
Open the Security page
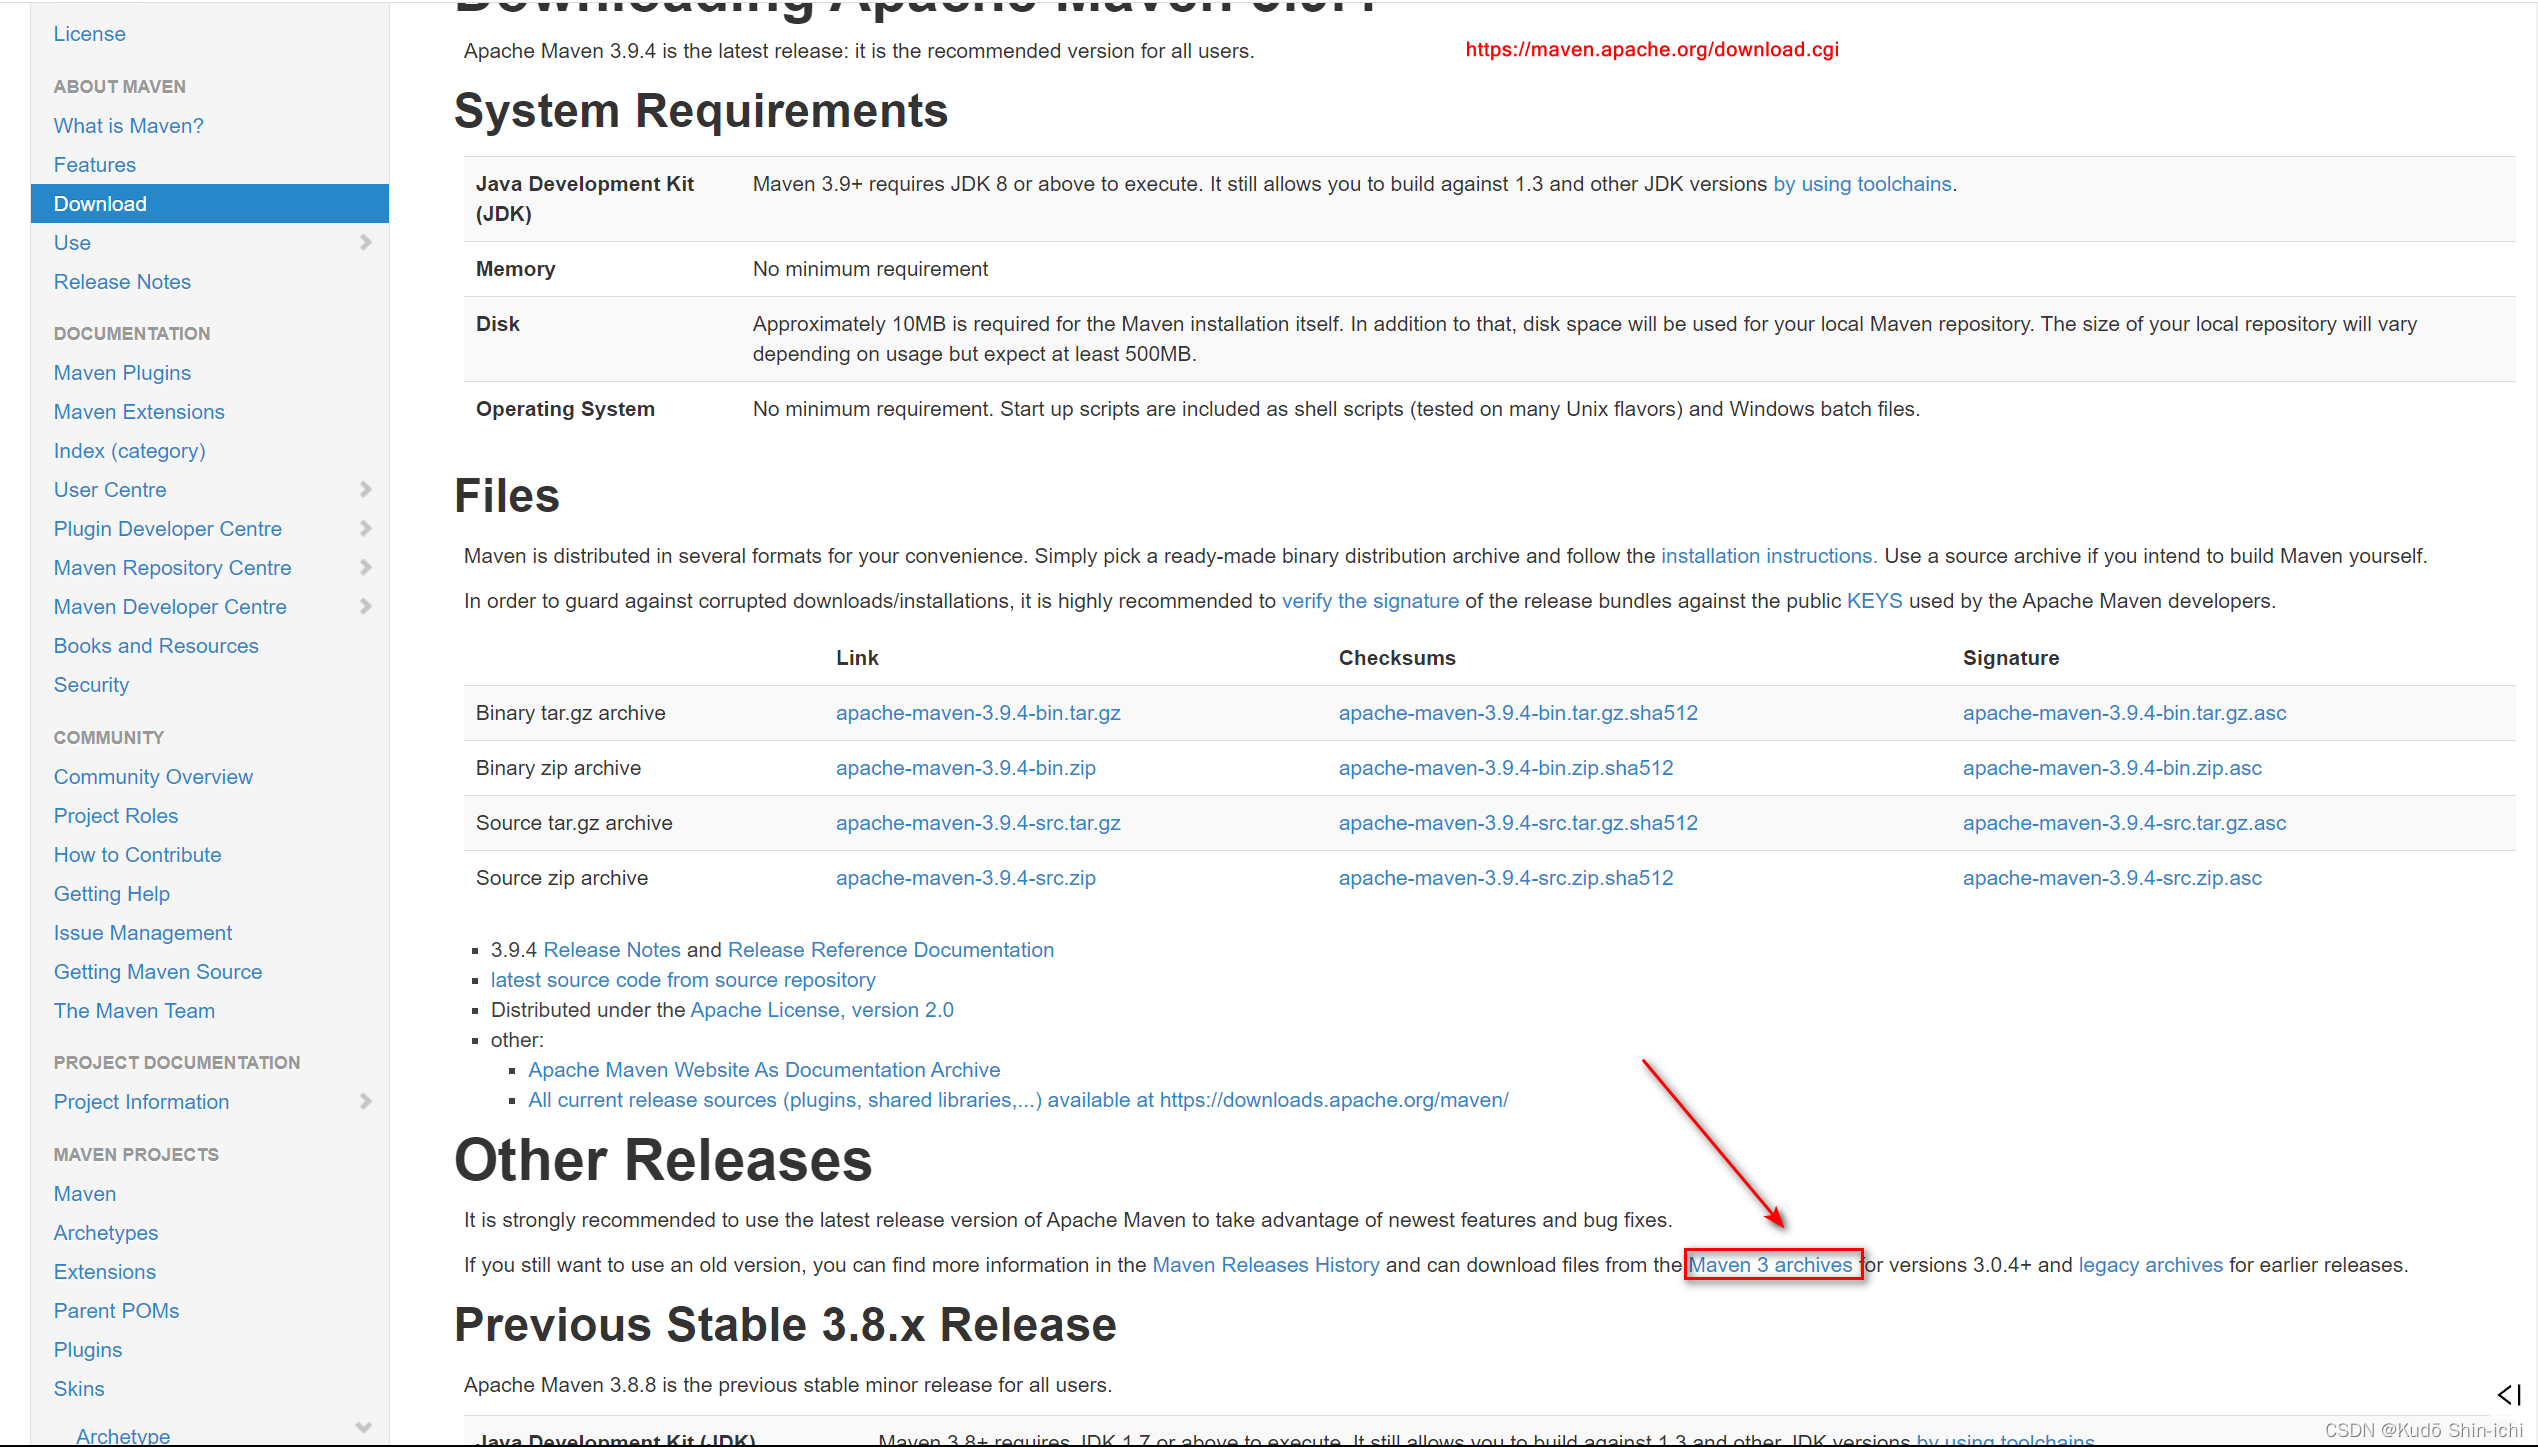tap(91, 685)
